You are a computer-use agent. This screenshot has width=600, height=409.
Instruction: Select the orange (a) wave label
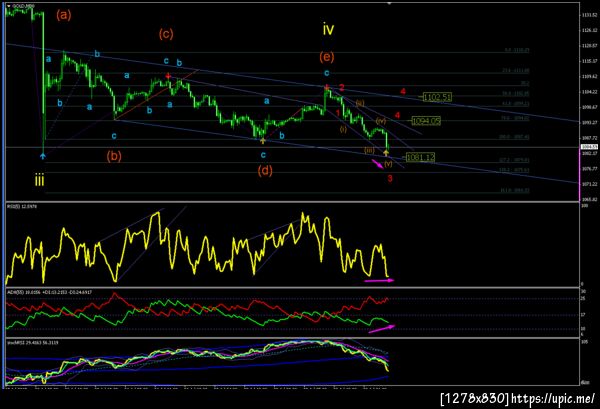tap(64, 15)
